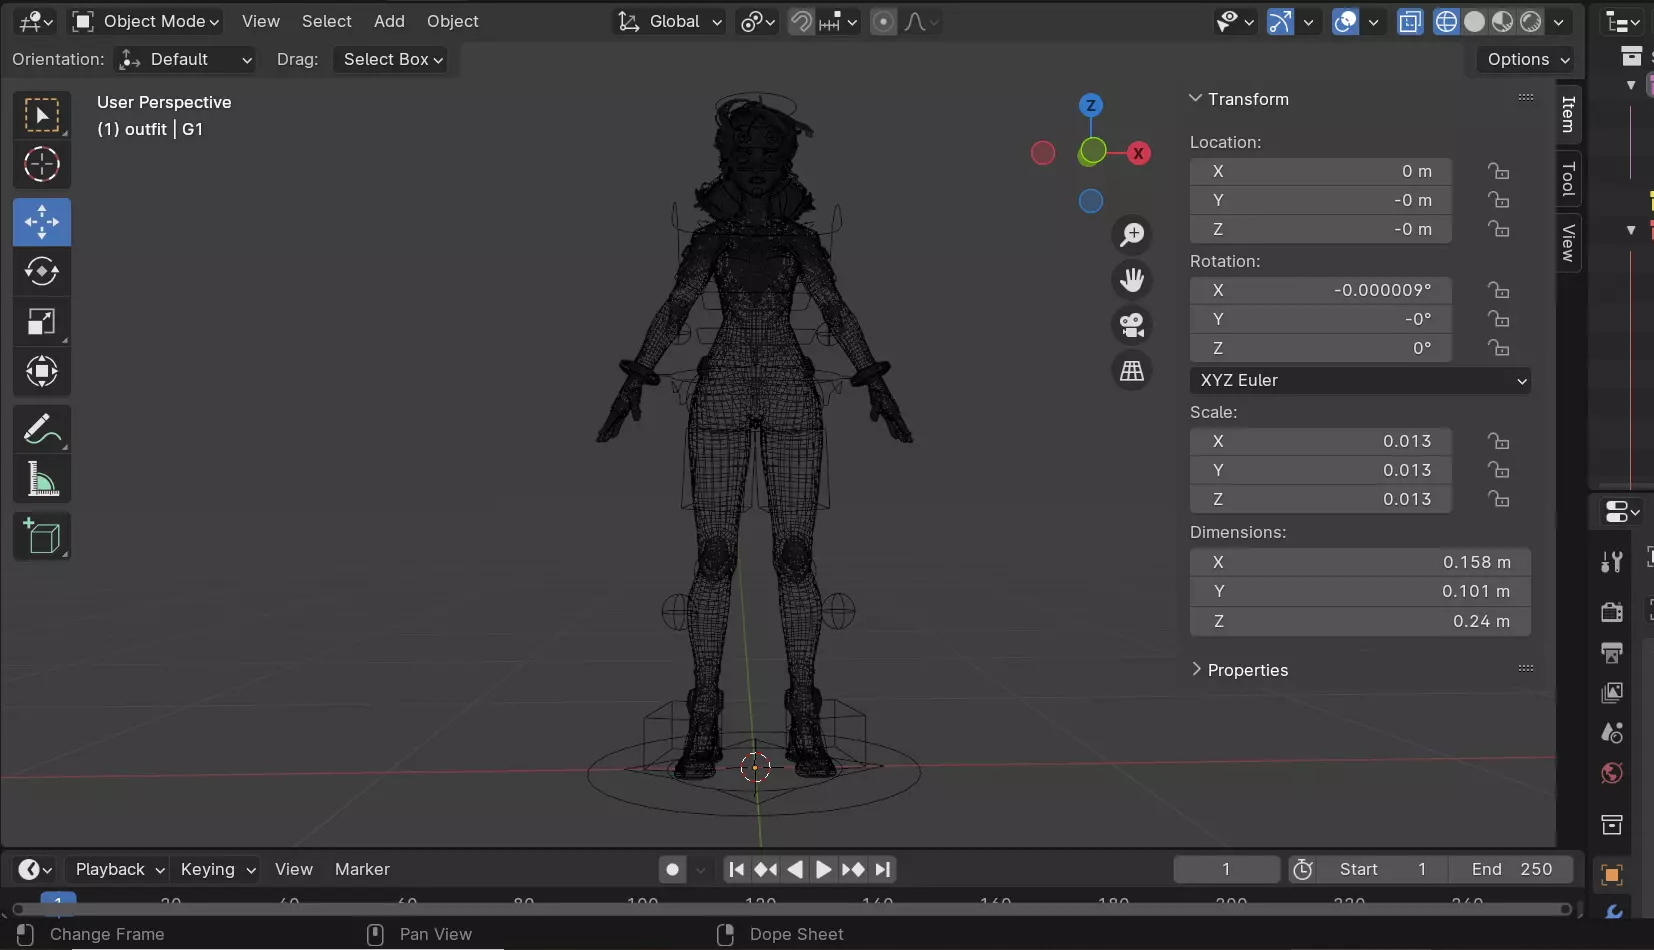The image size is (1654, 950).
Task: Open the Add menu
Action: point(389,21)
